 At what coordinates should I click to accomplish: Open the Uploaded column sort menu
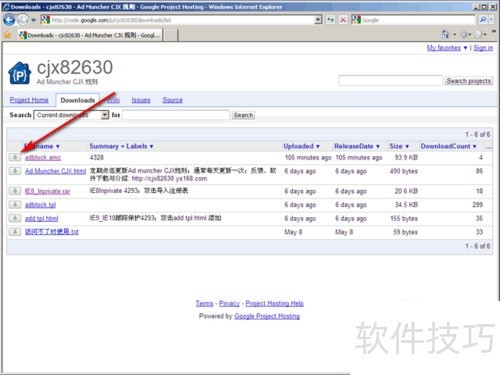coord(302,146)
